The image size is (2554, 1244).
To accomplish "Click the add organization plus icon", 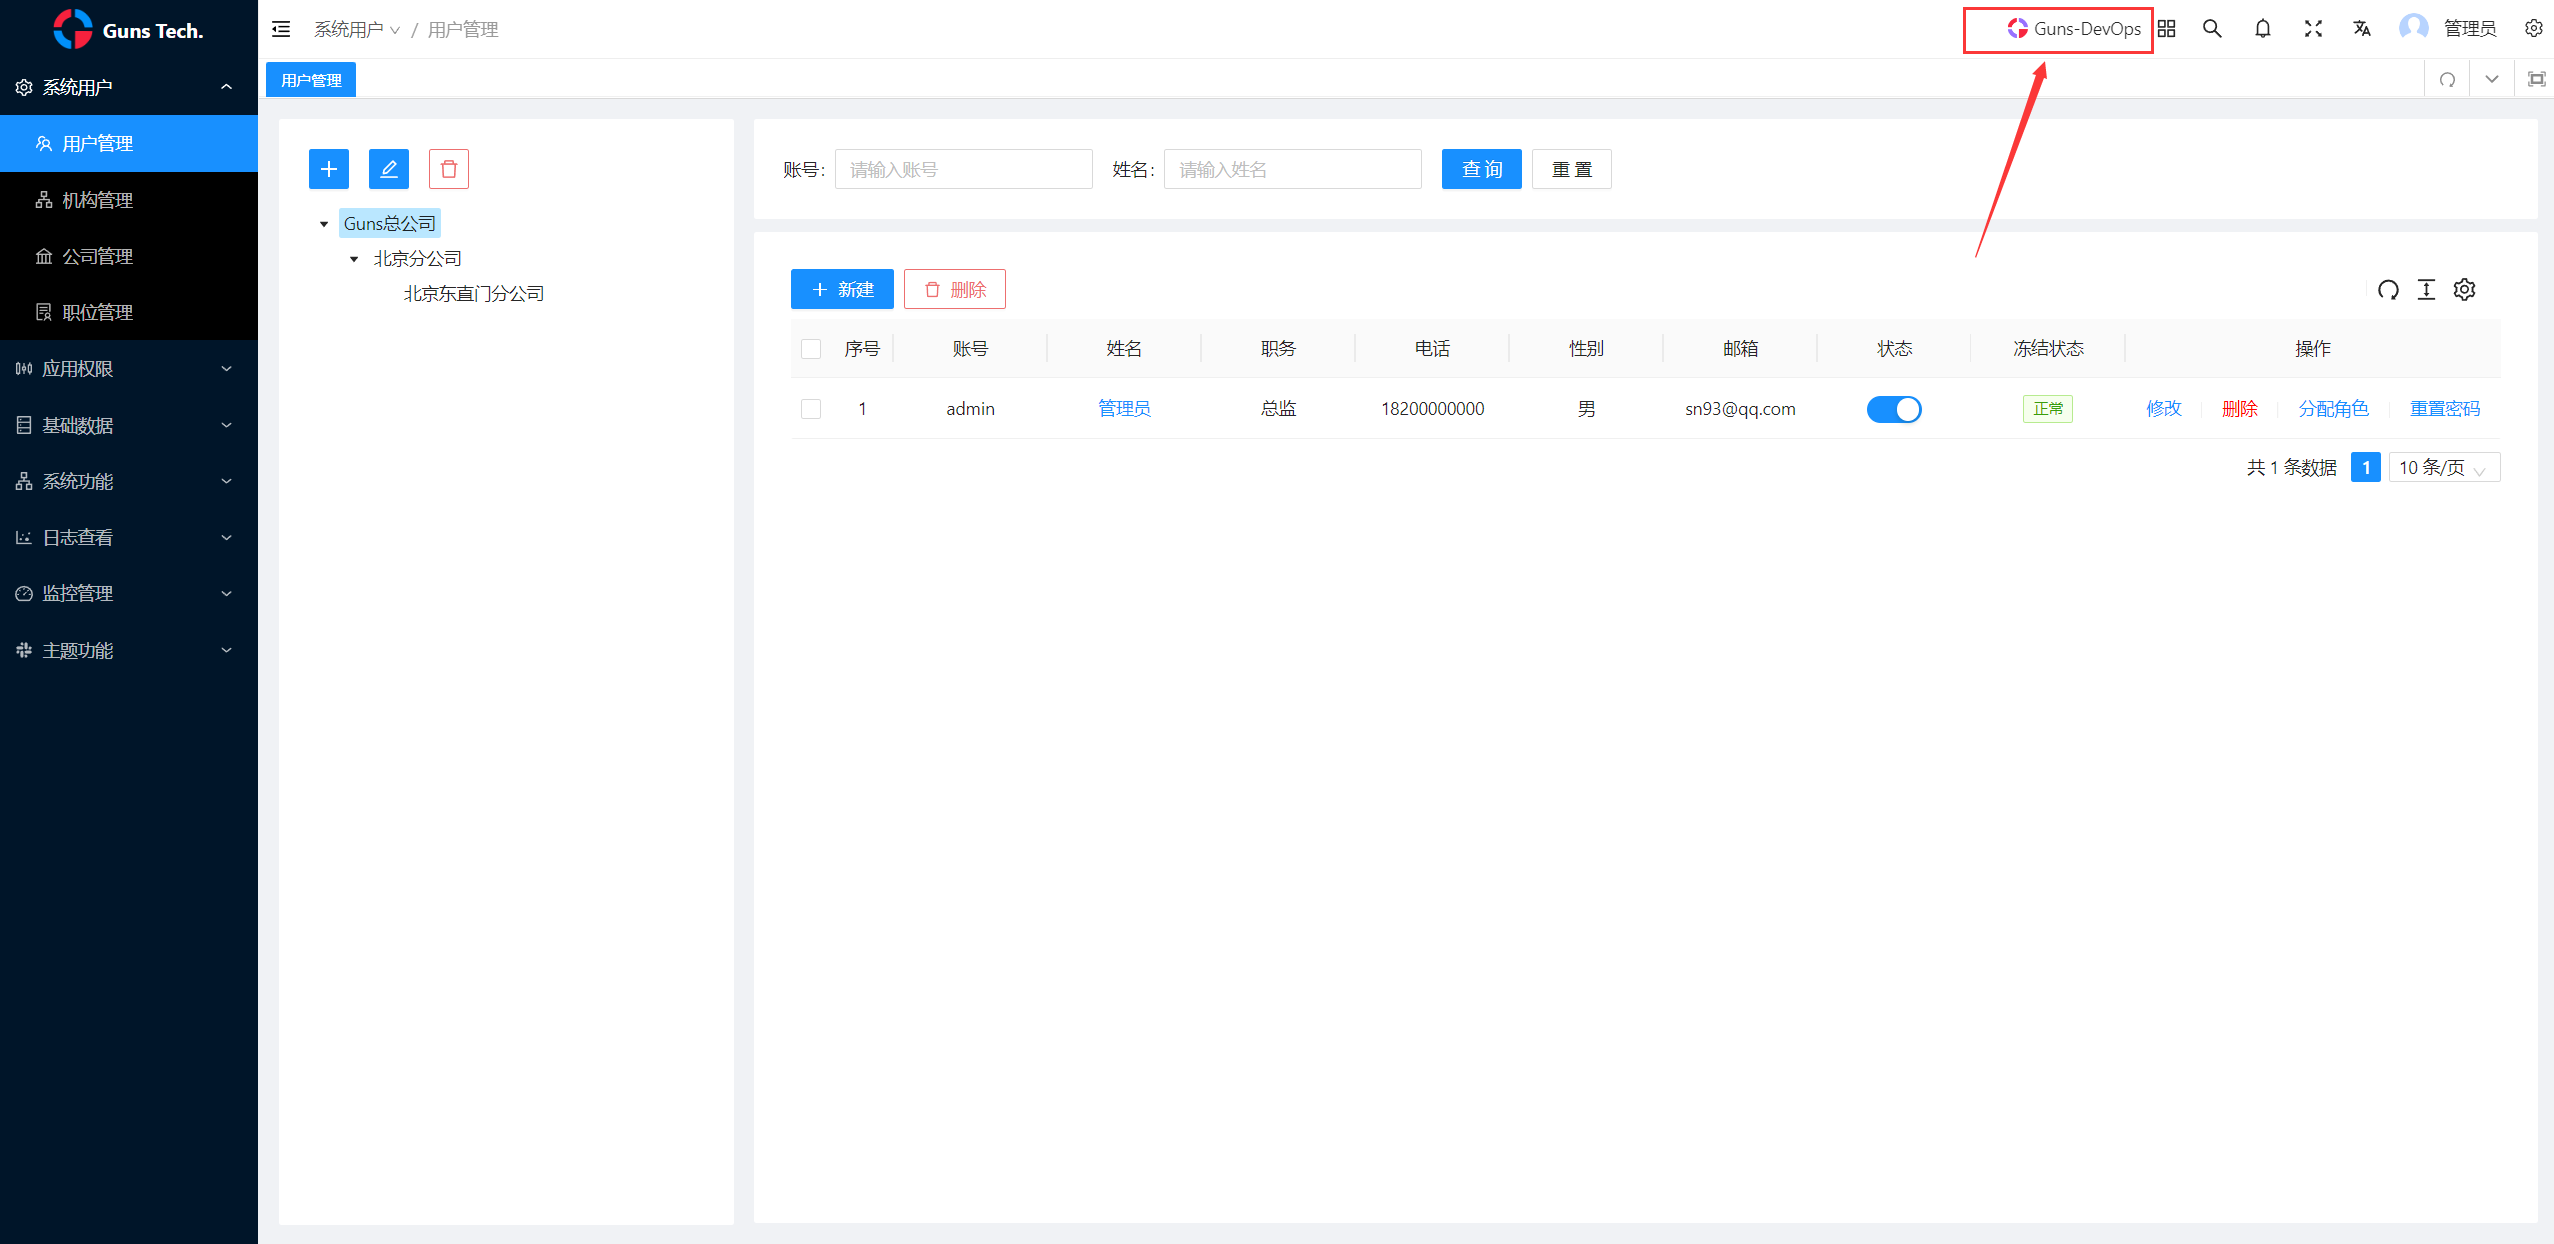I will pos(329,169).
